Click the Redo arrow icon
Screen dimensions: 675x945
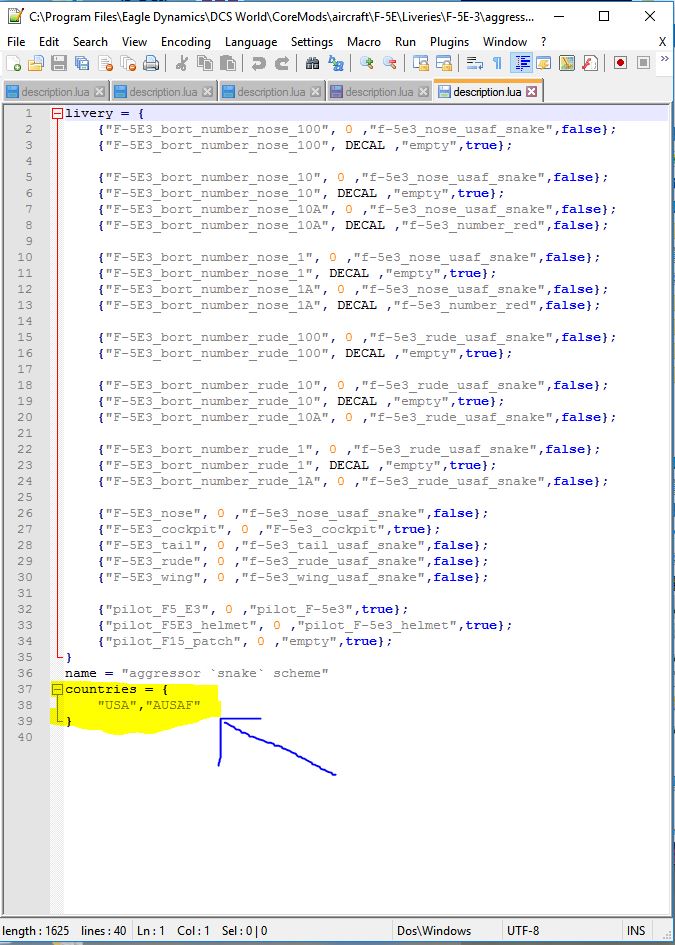click(x=281, y=63)
